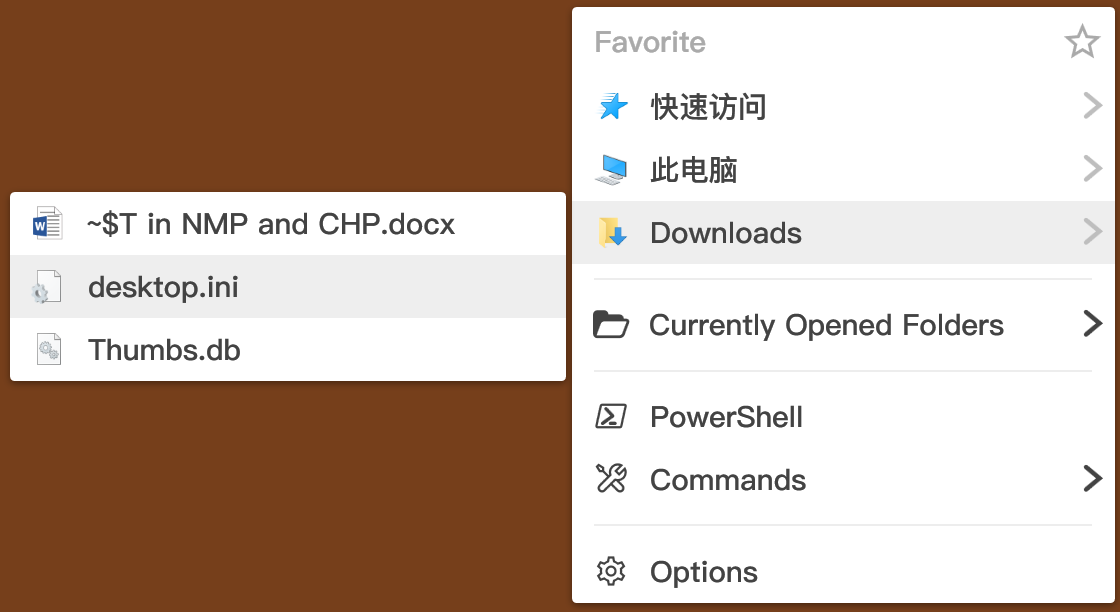Select the desktop.ini file entry
This screenshot has width=1120, height=612.
288,286
